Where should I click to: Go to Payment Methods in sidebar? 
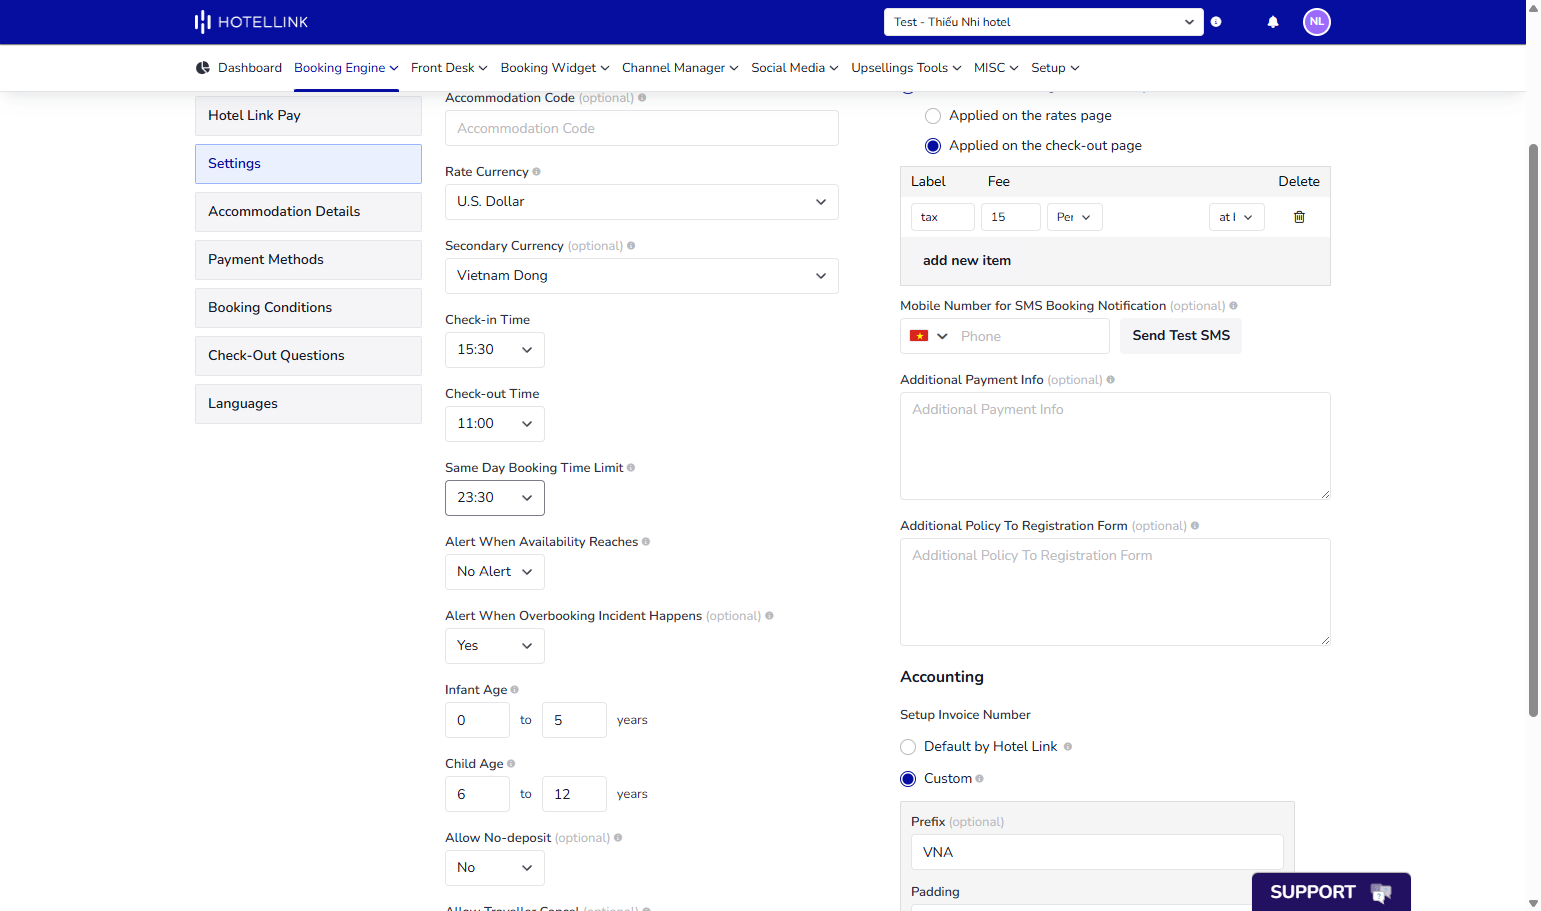point(308,260)
